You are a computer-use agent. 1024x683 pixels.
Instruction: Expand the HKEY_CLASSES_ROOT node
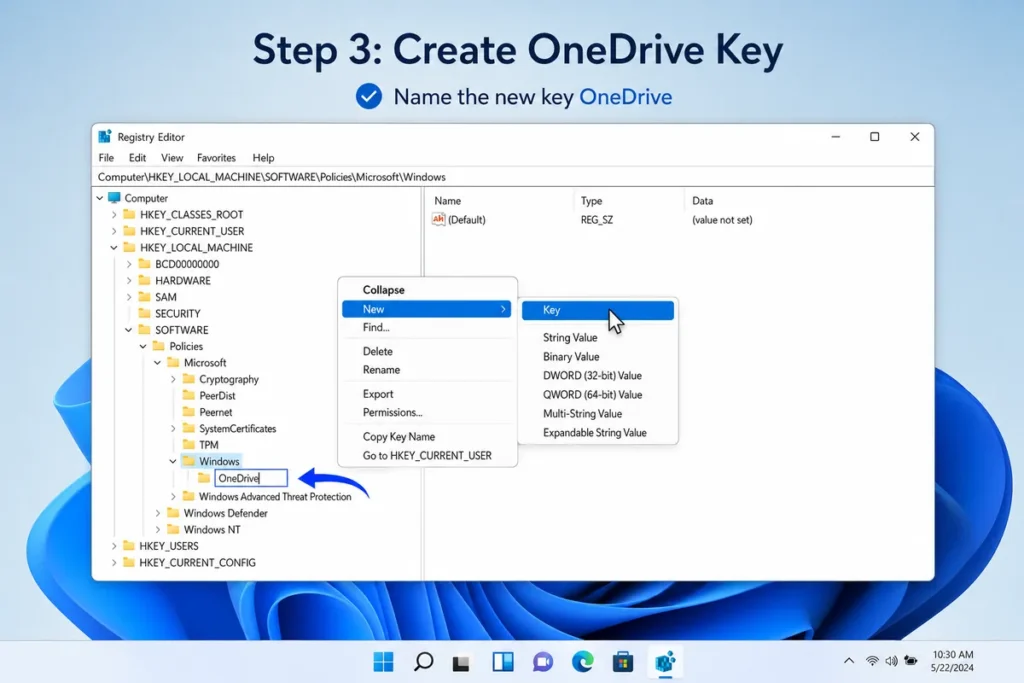[x=114, y=214]
